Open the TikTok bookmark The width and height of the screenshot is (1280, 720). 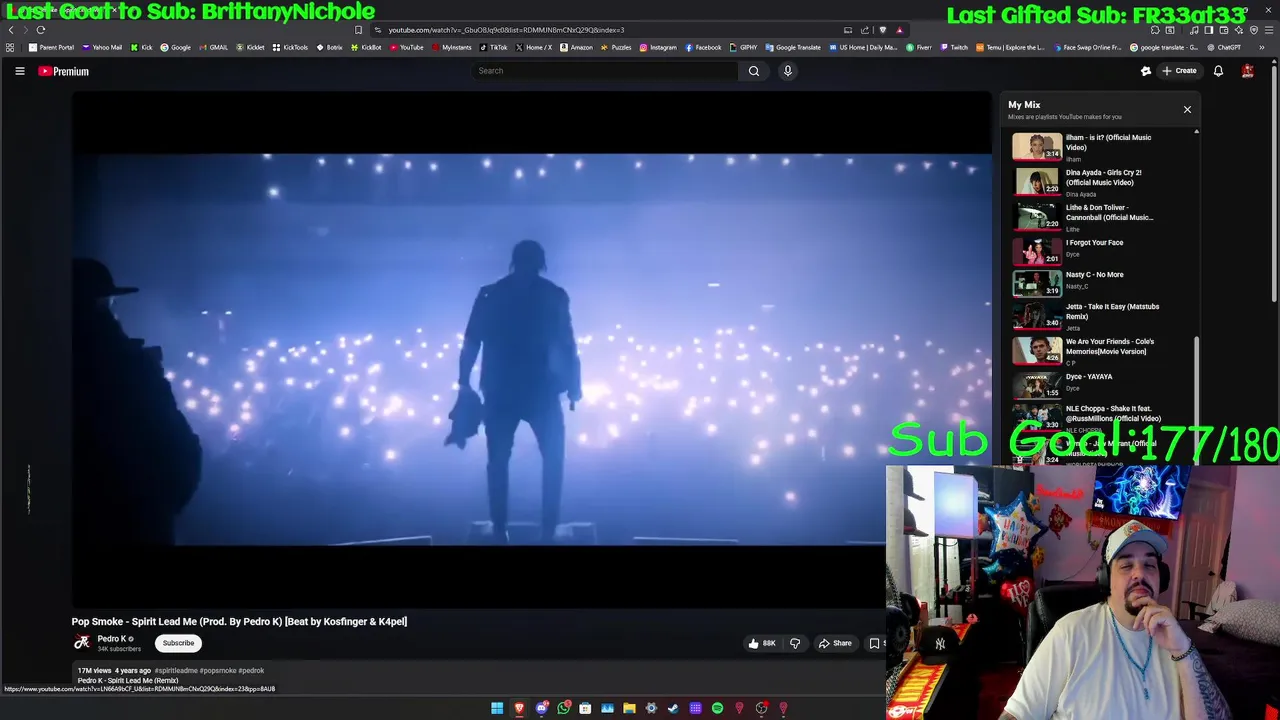pos(493,47)
